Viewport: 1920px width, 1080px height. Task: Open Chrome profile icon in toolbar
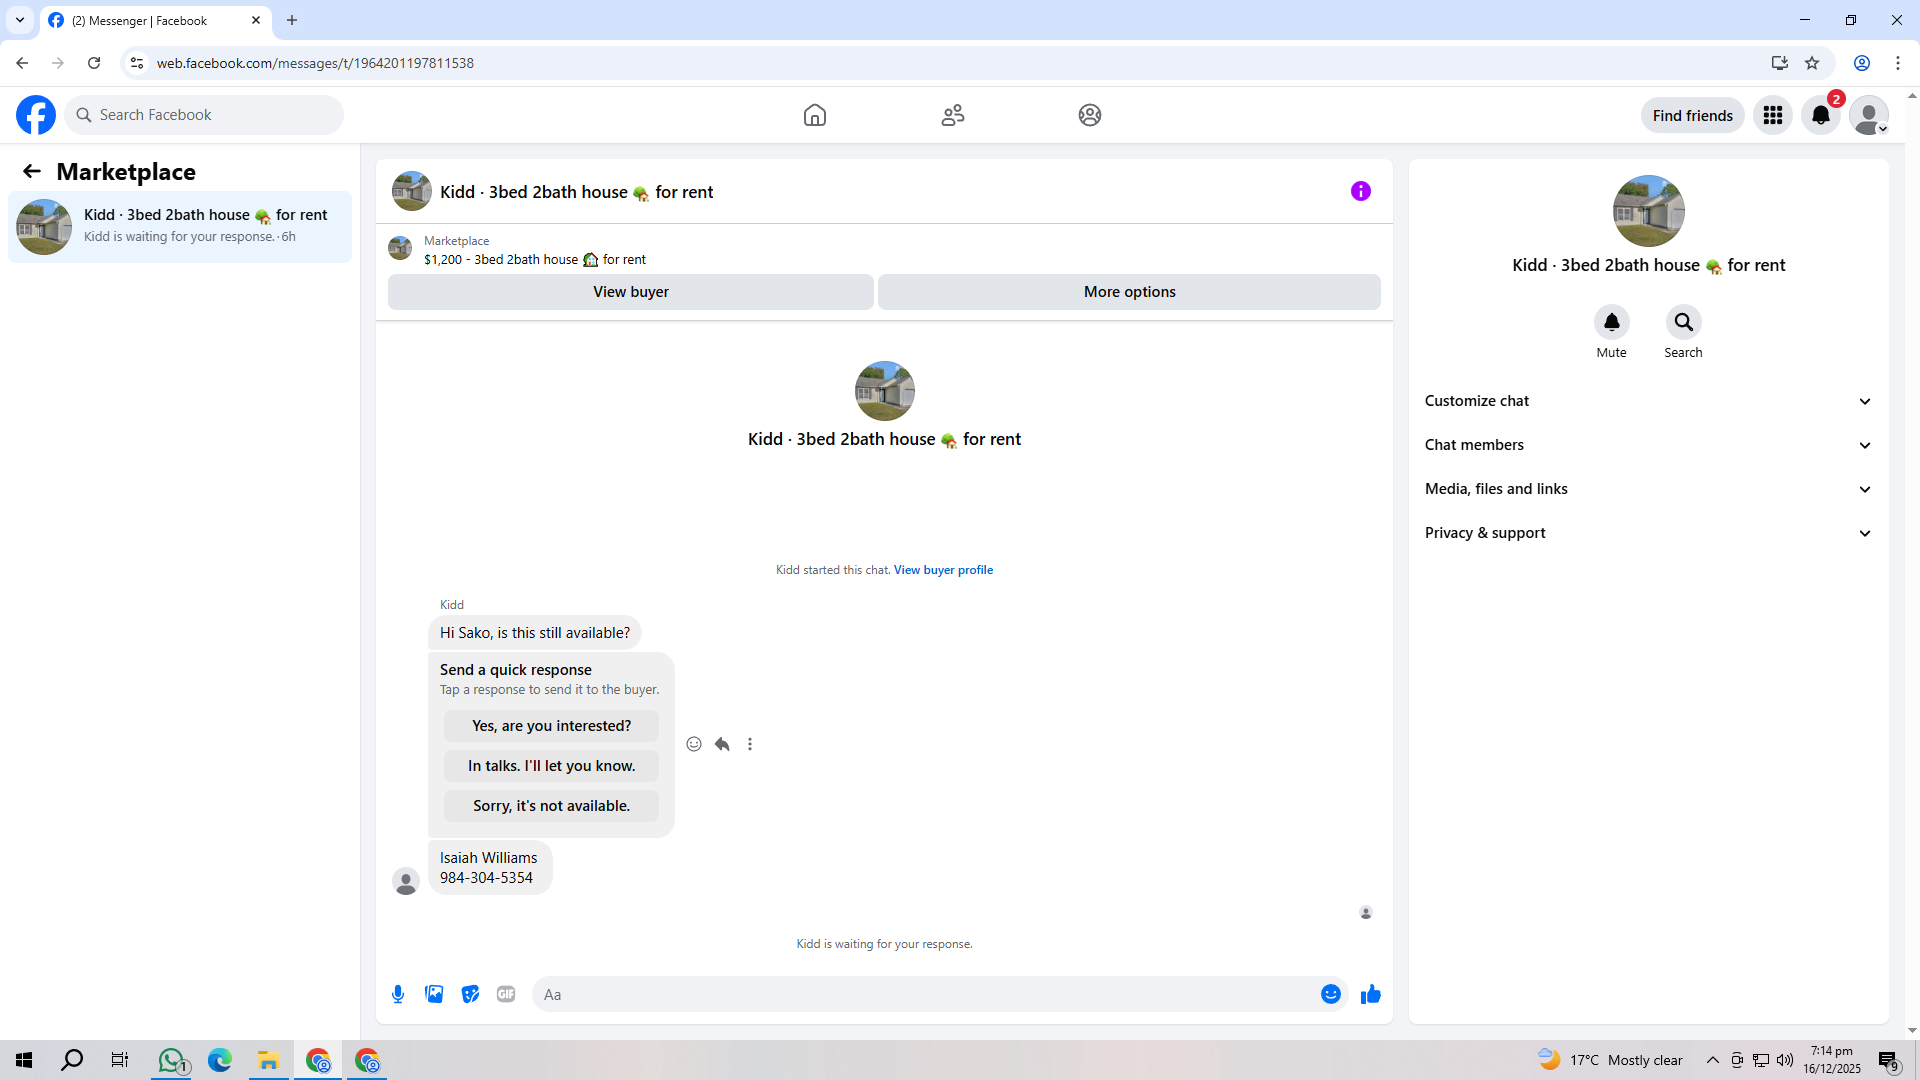tap(1862, 63)
